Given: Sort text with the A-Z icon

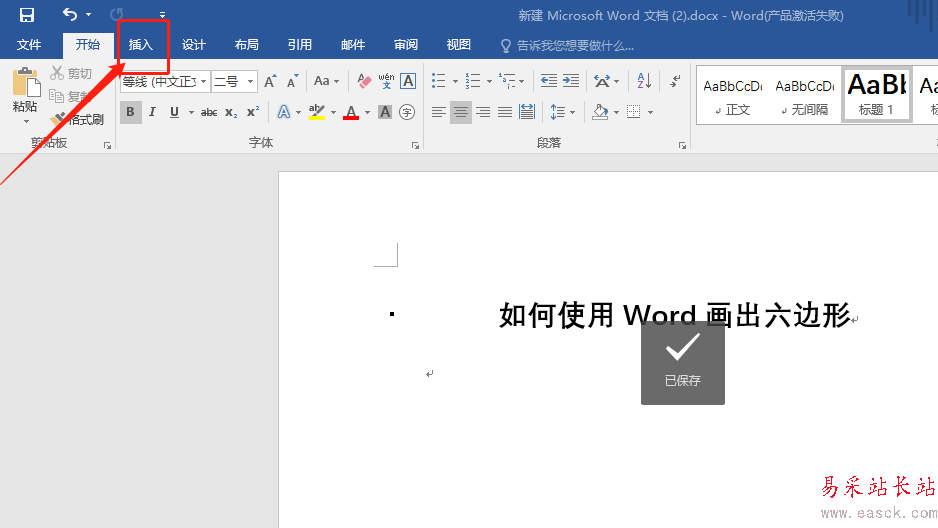Looking at the screenshot, I should pos(644,81).
